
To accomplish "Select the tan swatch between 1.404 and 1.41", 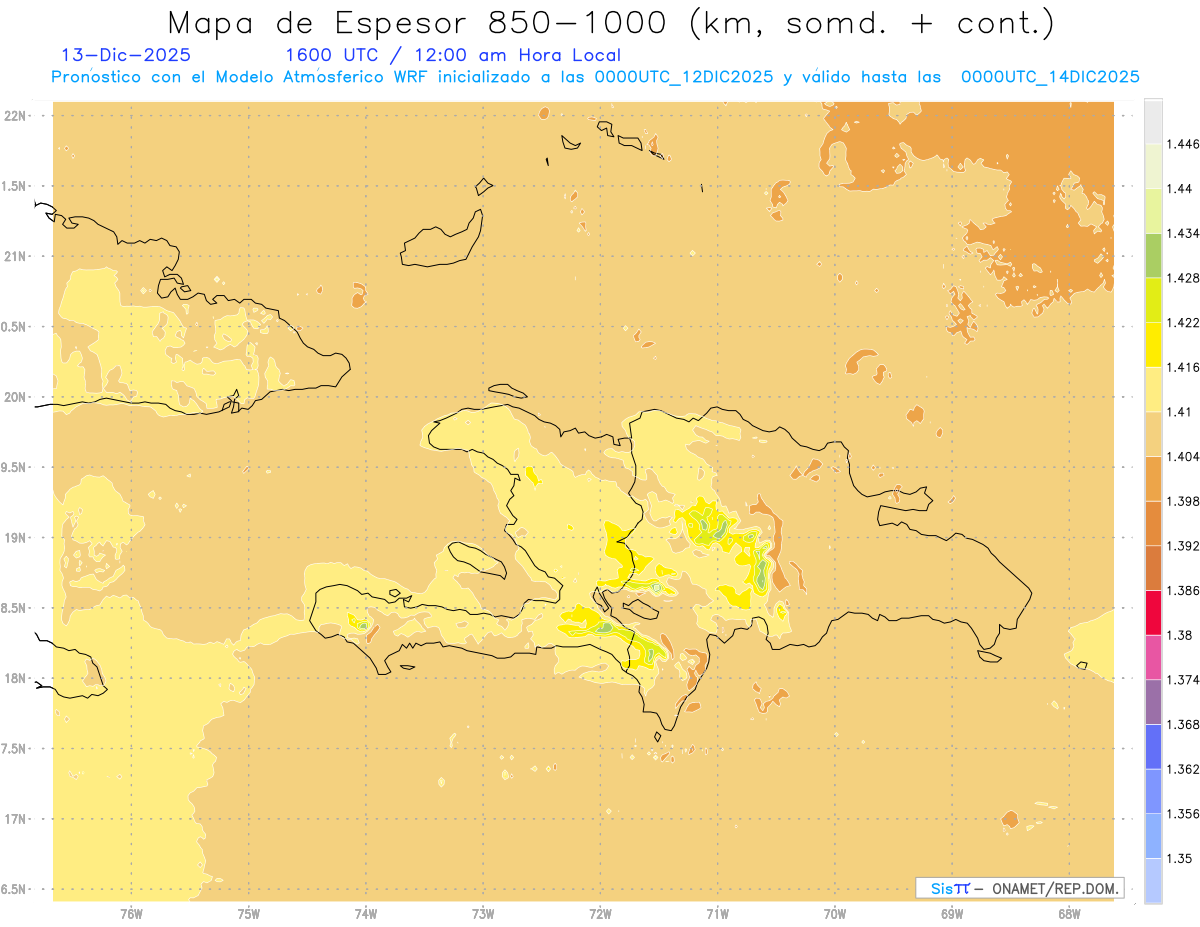I will (1153, 434).
